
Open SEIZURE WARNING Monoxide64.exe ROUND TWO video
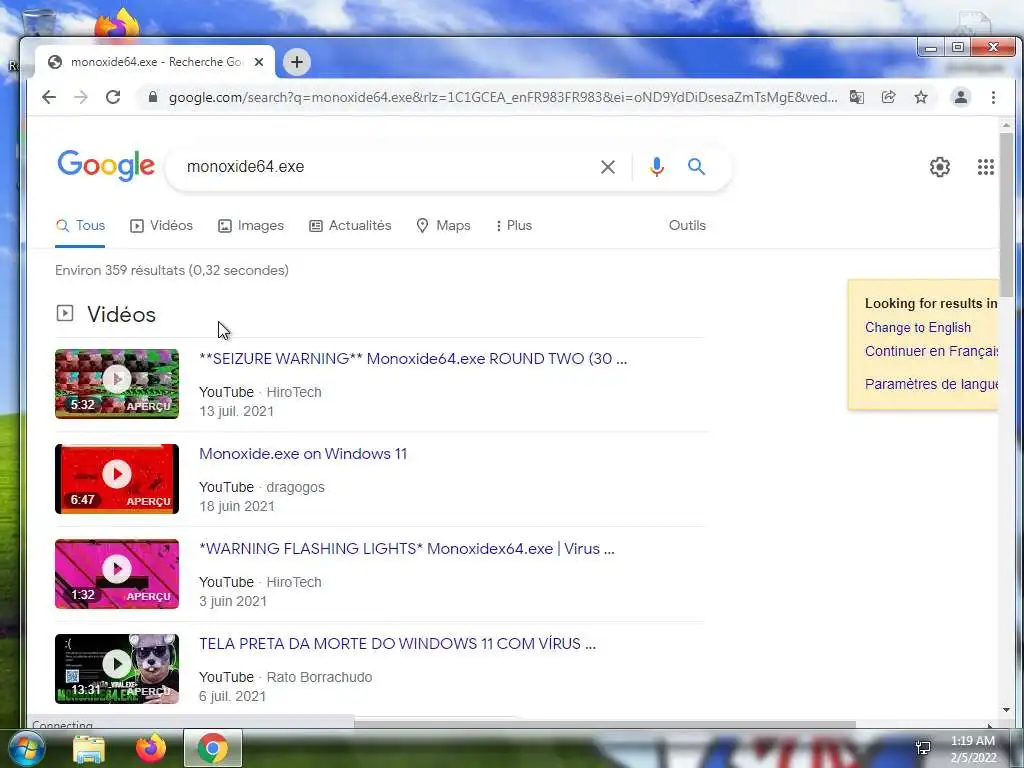pyautogui.click(x=413, y=359)
